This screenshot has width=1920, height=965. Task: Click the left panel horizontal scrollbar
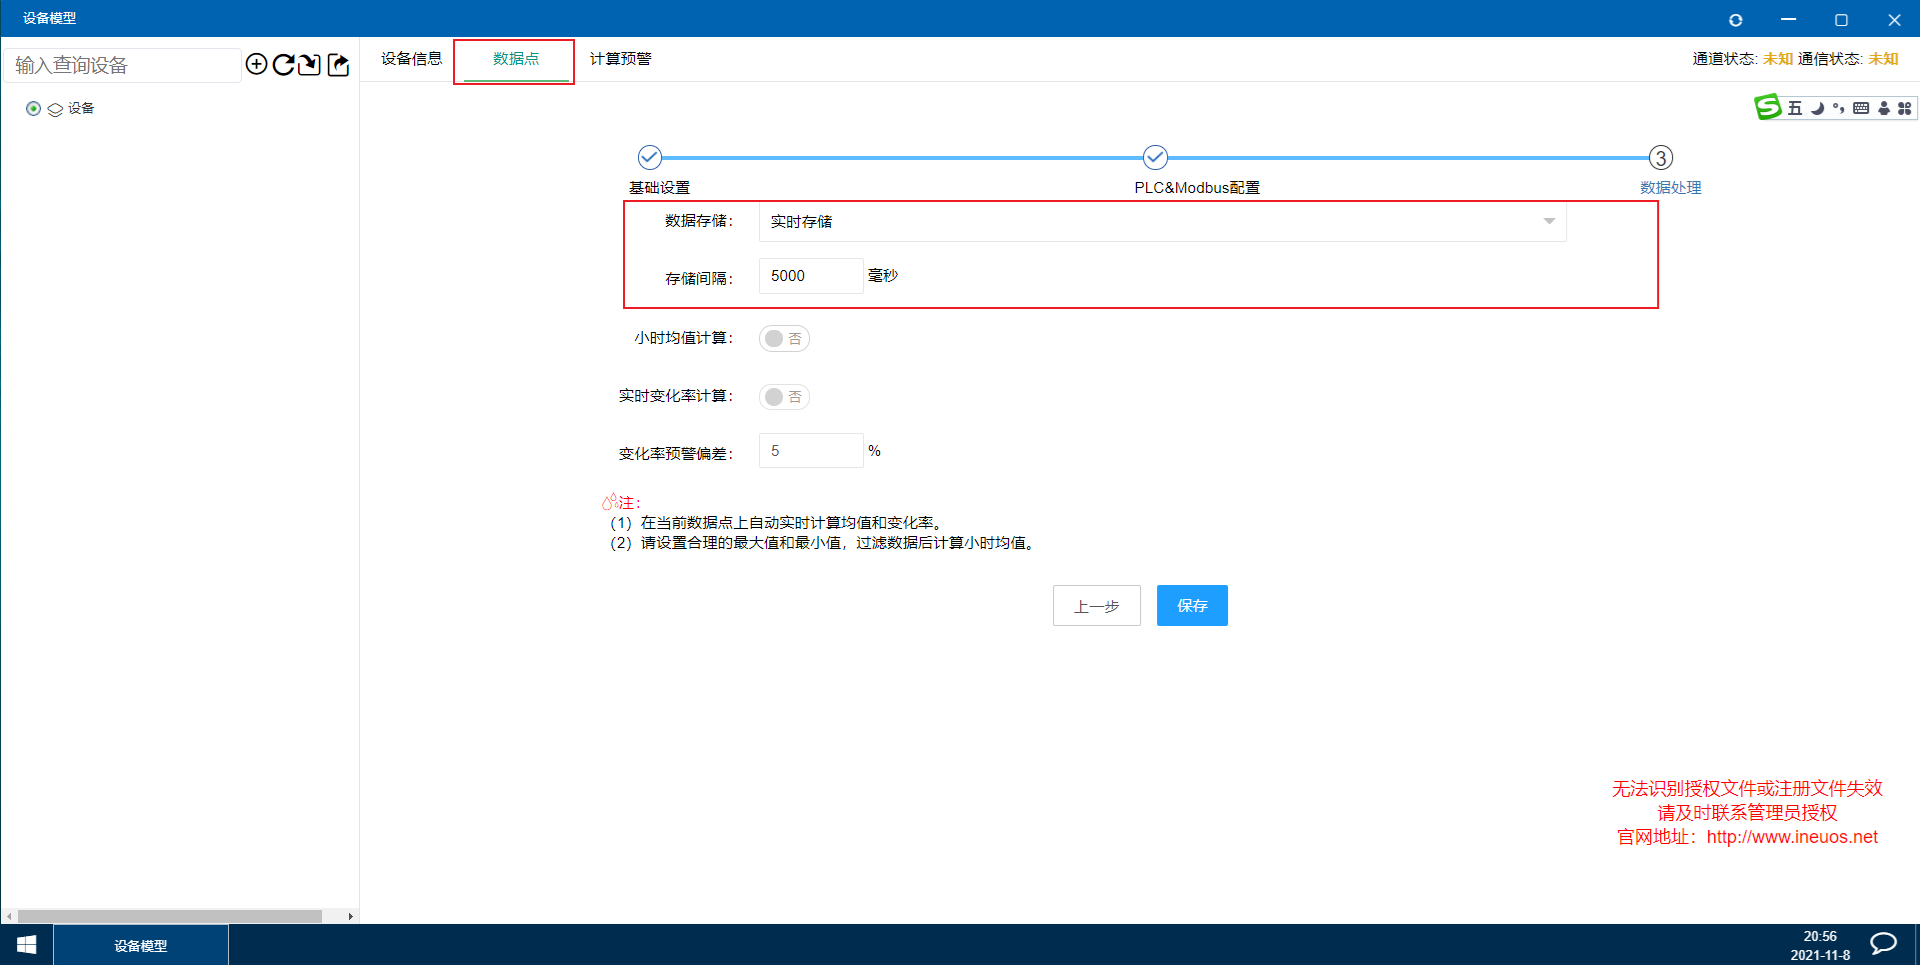[170, 916]
